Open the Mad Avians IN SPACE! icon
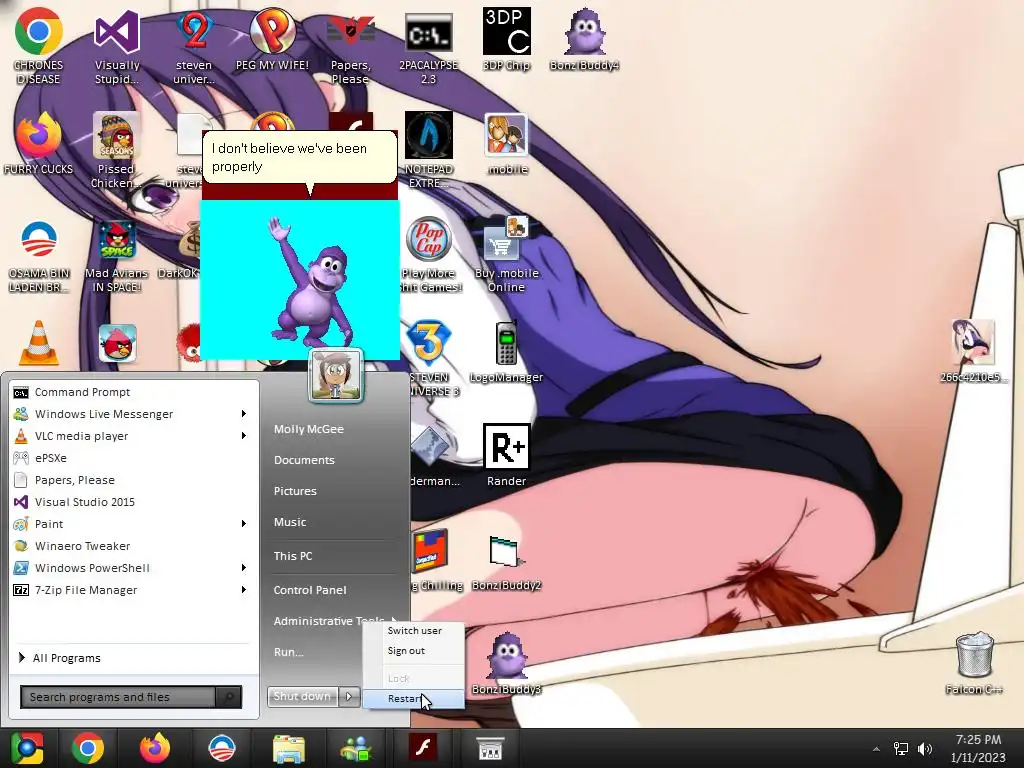 [x=117, y=255]
